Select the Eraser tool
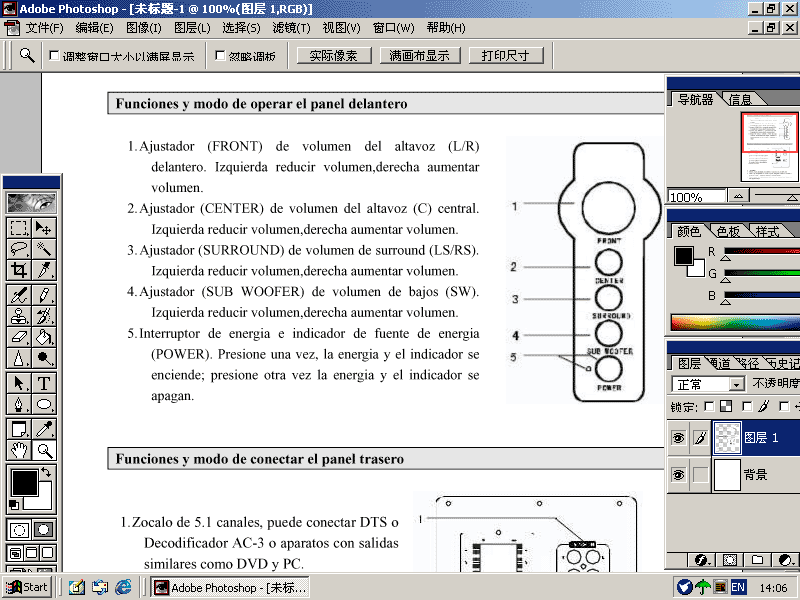Viewport: 800px width, 600px height. [x=19, y=337]
